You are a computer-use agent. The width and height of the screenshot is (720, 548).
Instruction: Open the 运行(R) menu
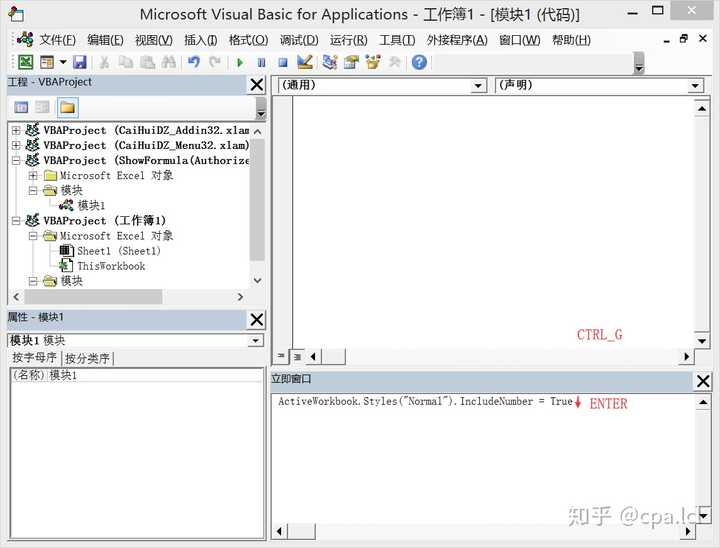click(x=349, y=40)
